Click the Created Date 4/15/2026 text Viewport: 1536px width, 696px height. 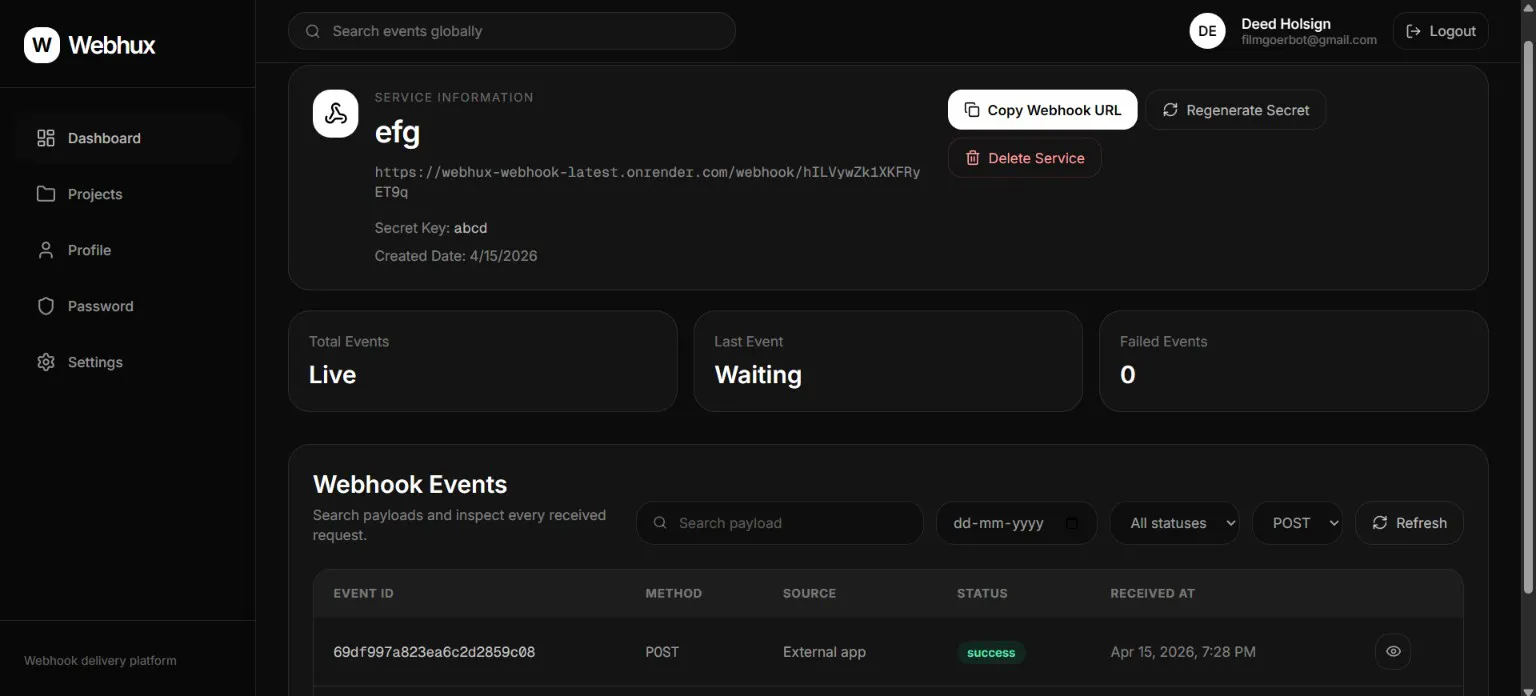456,256
